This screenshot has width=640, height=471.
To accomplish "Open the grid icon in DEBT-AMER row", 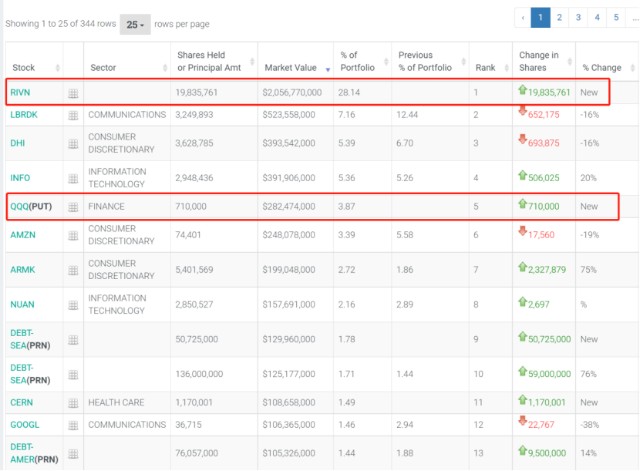I will point(73,453).
